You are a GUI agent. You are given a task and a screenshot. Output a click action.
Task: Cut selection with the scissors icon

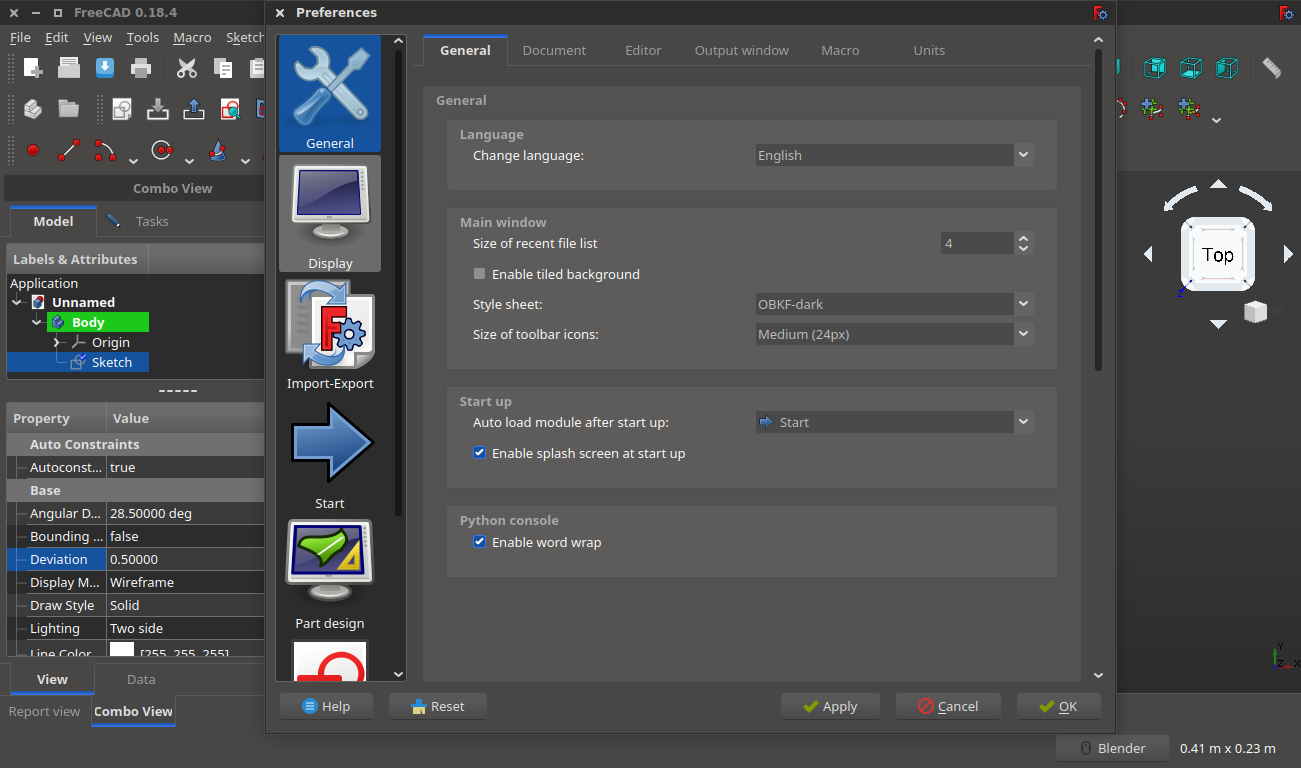tap(187, 68)
